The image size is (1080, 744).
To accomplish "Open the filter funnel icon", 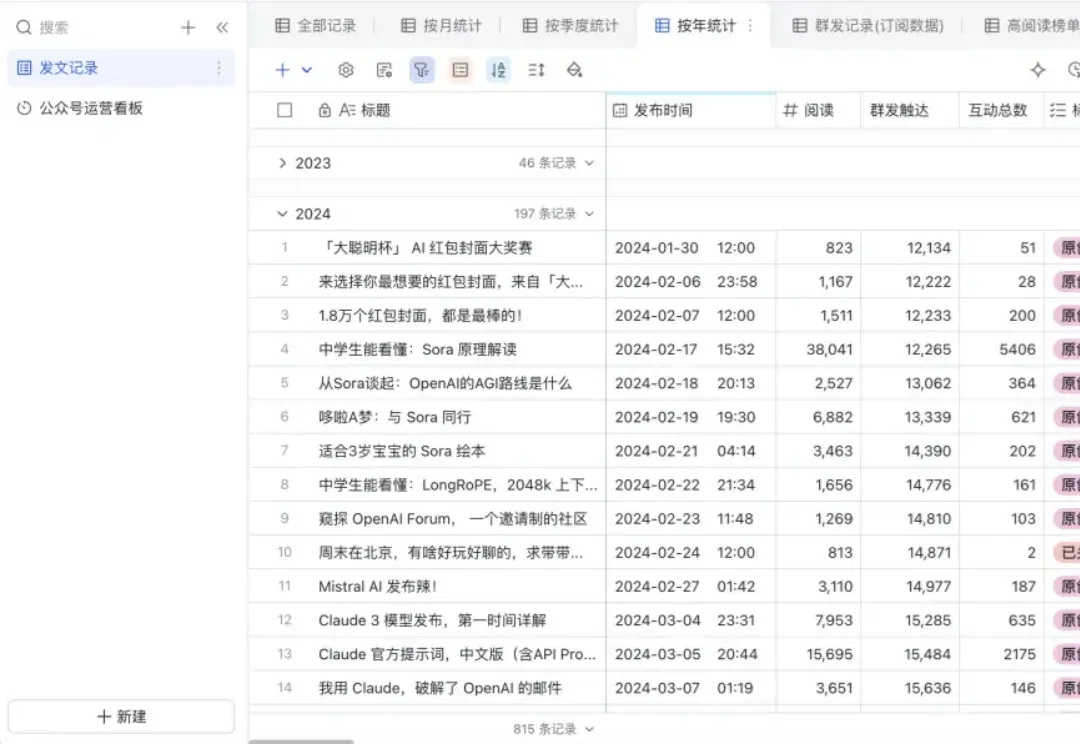I will 422,70.
